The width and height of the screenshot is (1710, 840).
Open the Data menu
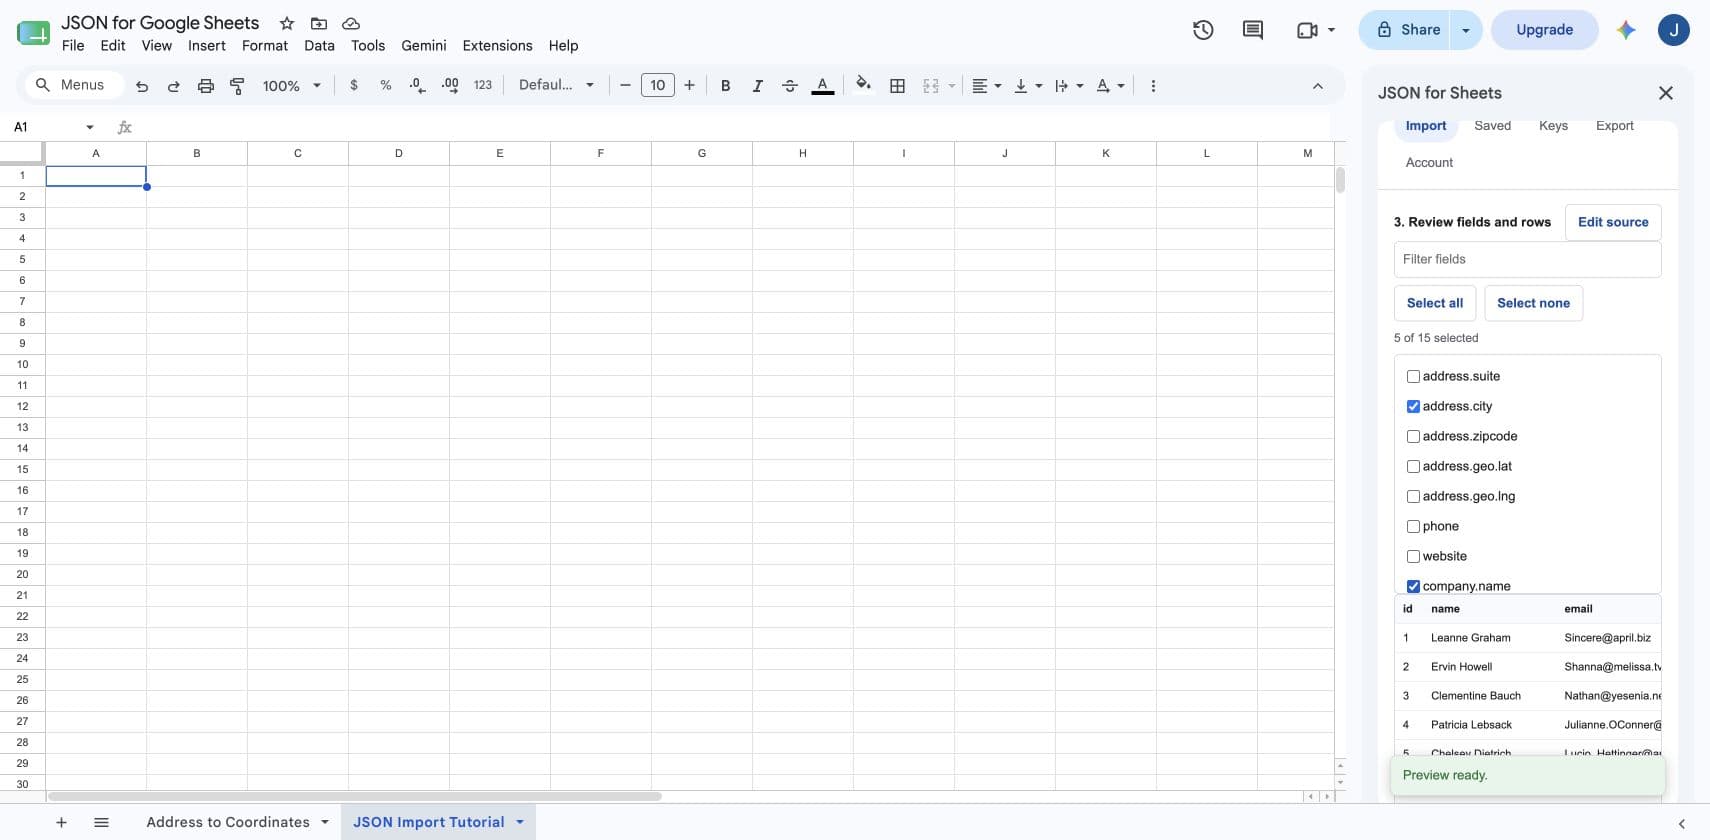pyautogui.click(x=319, y=46)
